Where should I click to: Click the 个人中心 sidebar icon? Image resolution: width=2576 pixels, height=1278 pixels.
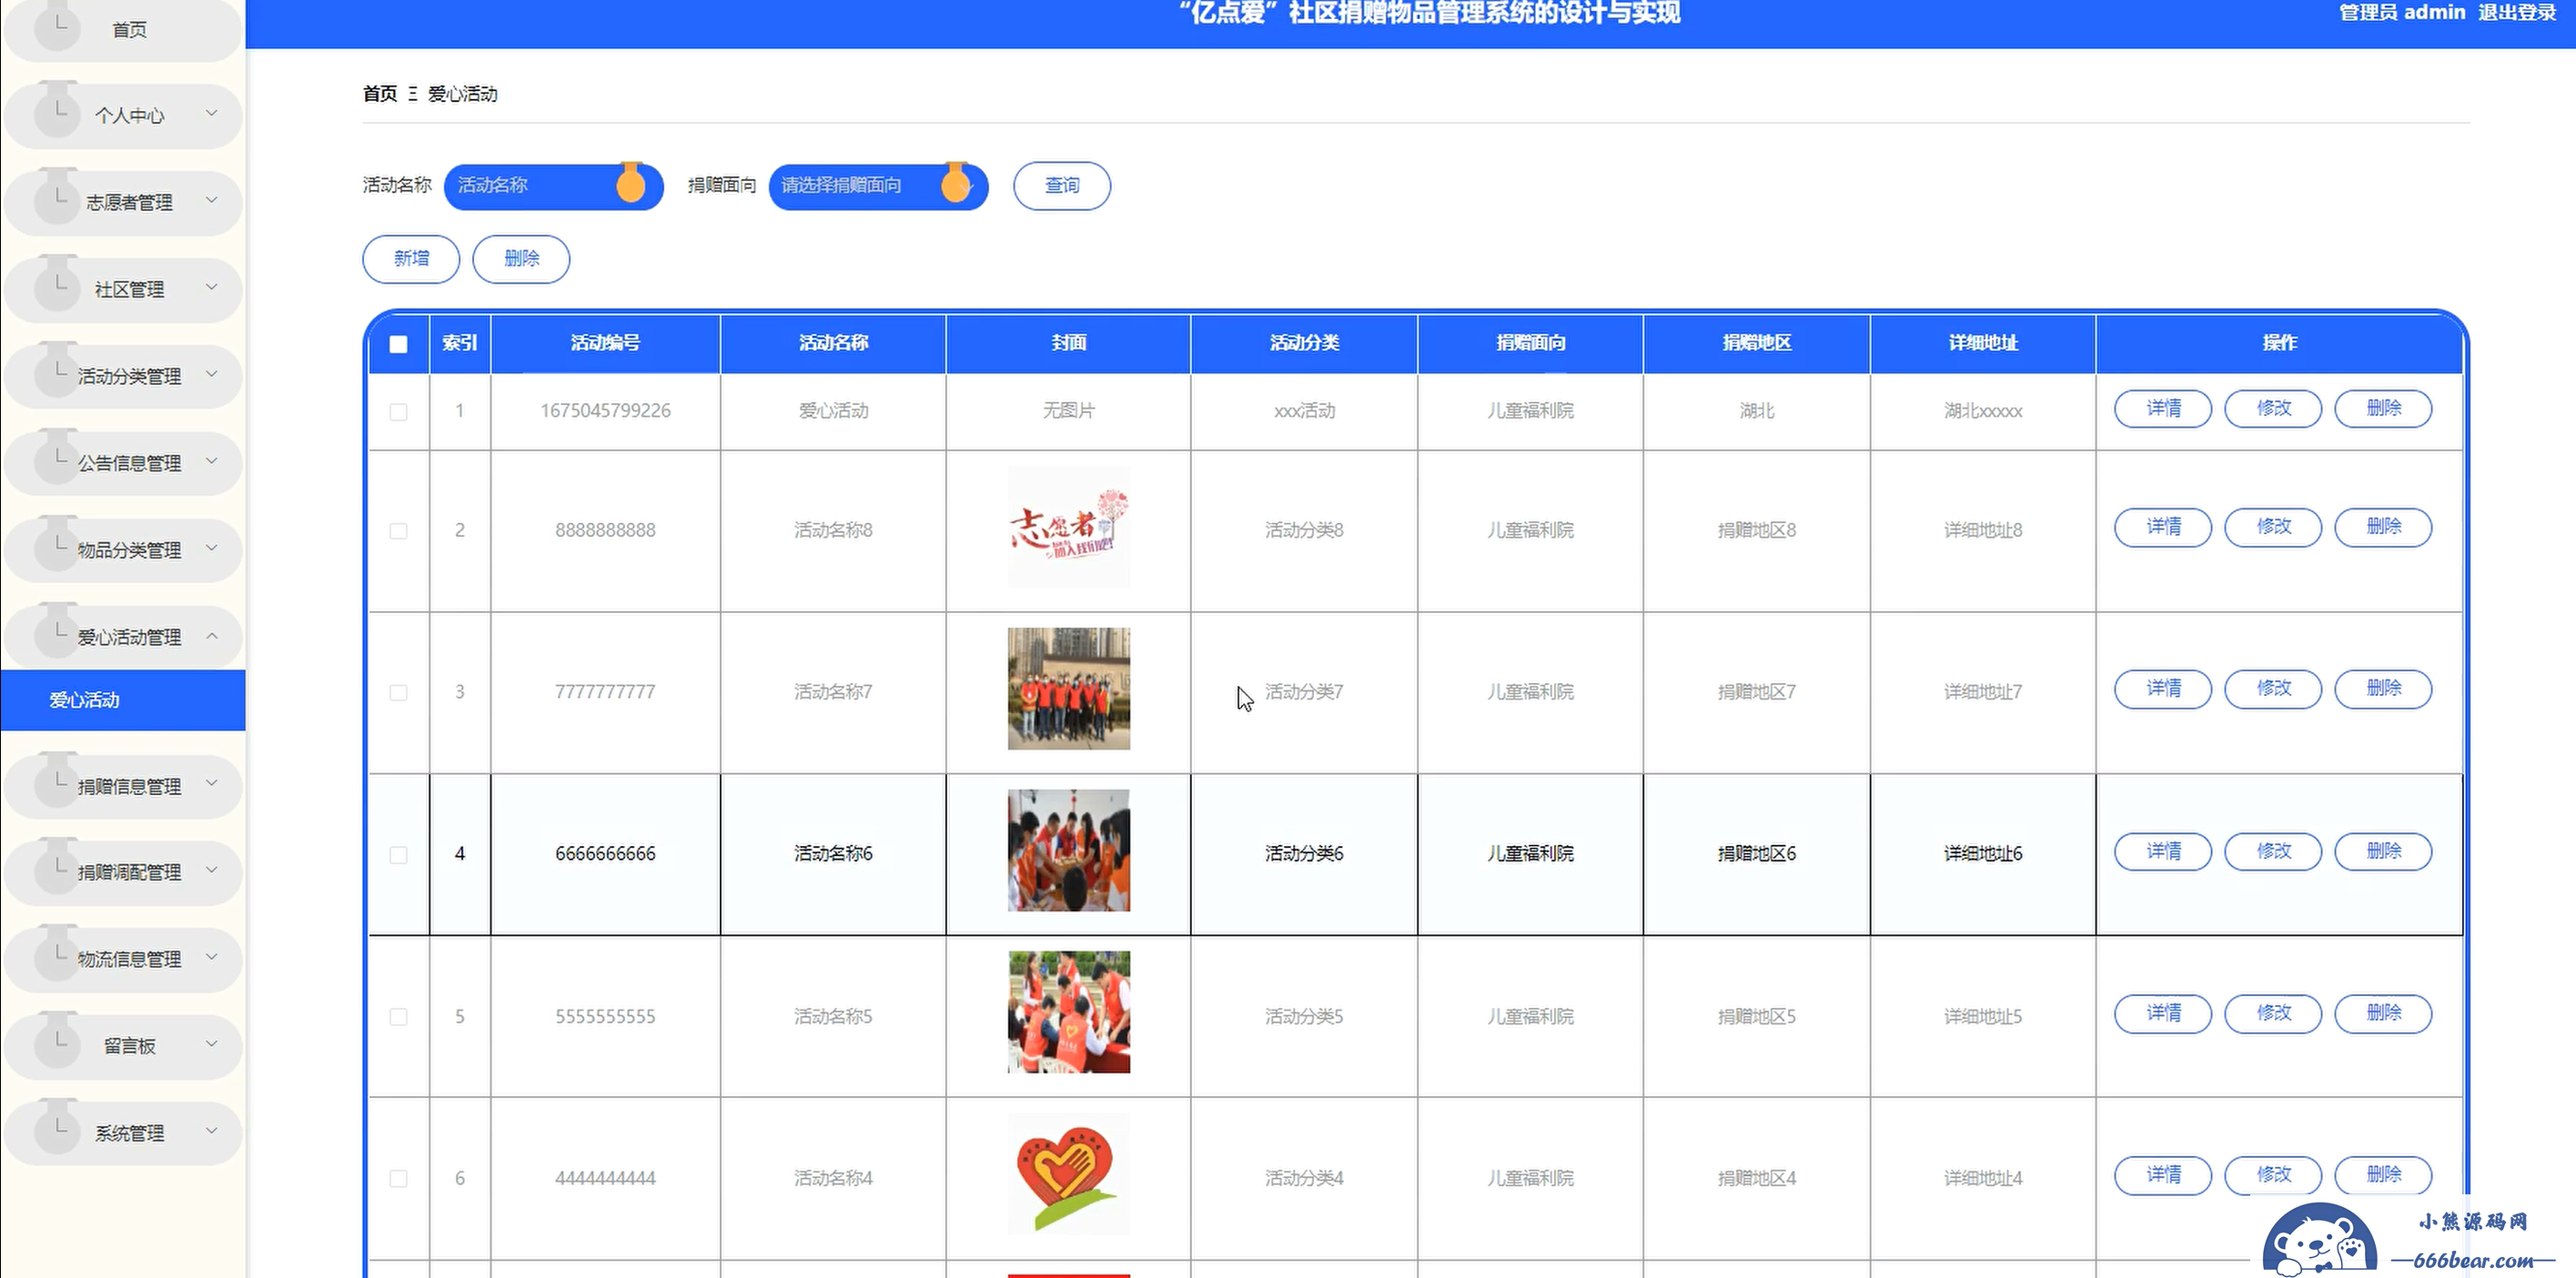coord(57,108)
